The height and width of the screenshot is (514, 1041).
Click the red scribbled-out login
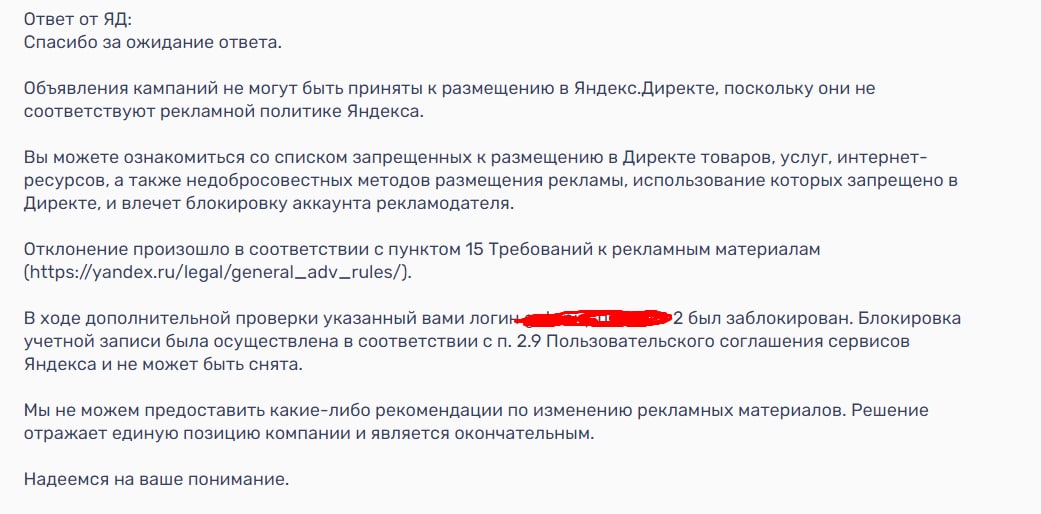click(x=595, y=319)
